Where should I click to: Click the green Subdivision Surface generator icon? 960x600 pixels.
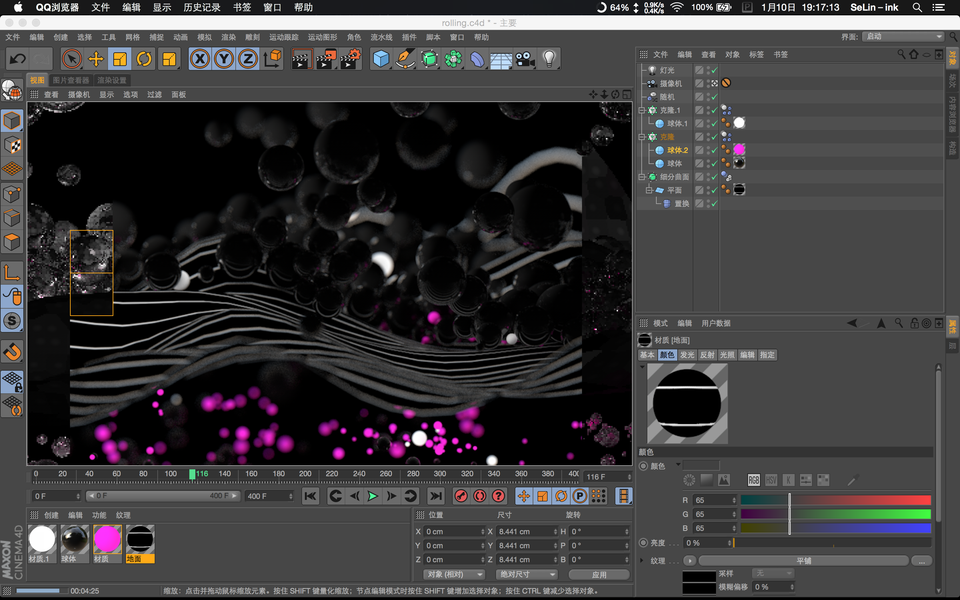pyautogui.click(x=429, y=59)
